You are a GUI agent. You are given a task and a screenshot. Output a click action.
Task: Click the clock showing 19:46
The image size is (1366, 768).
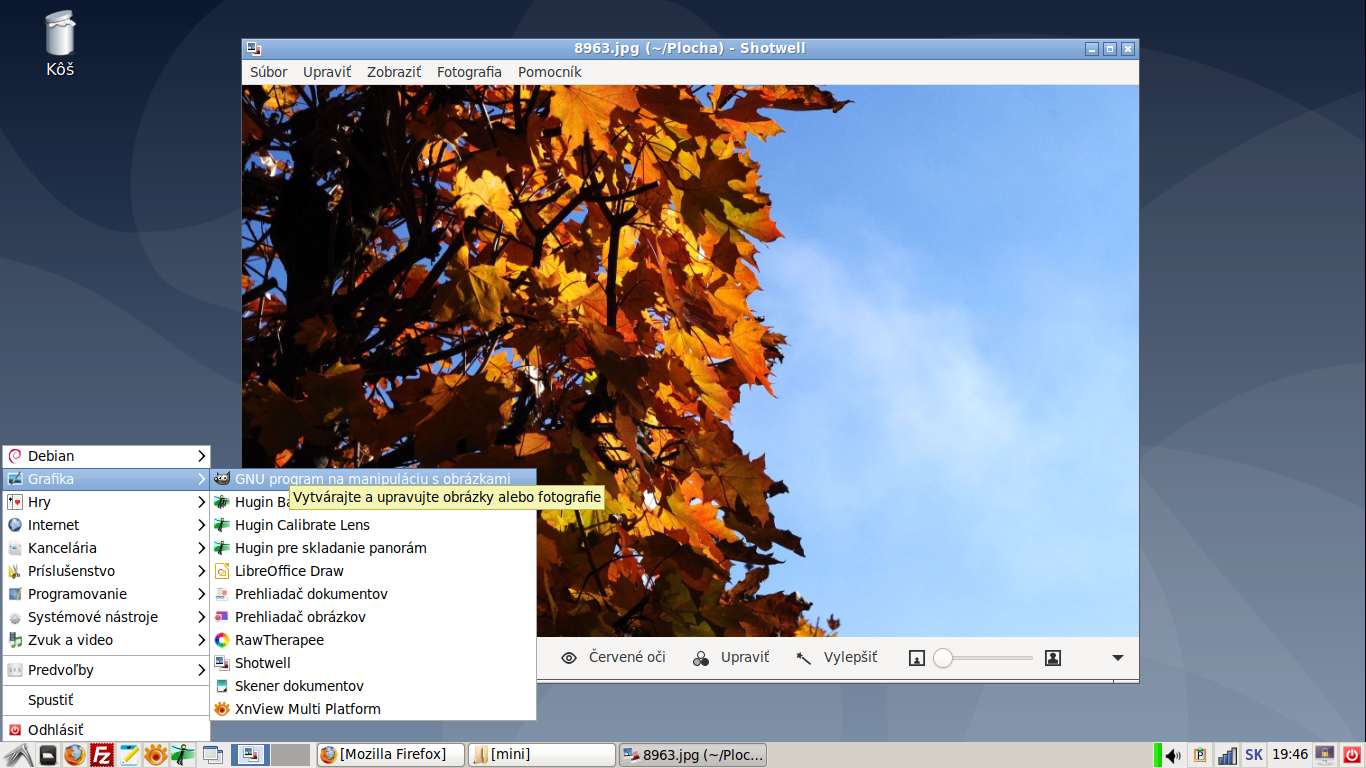tap(1291, 755)
